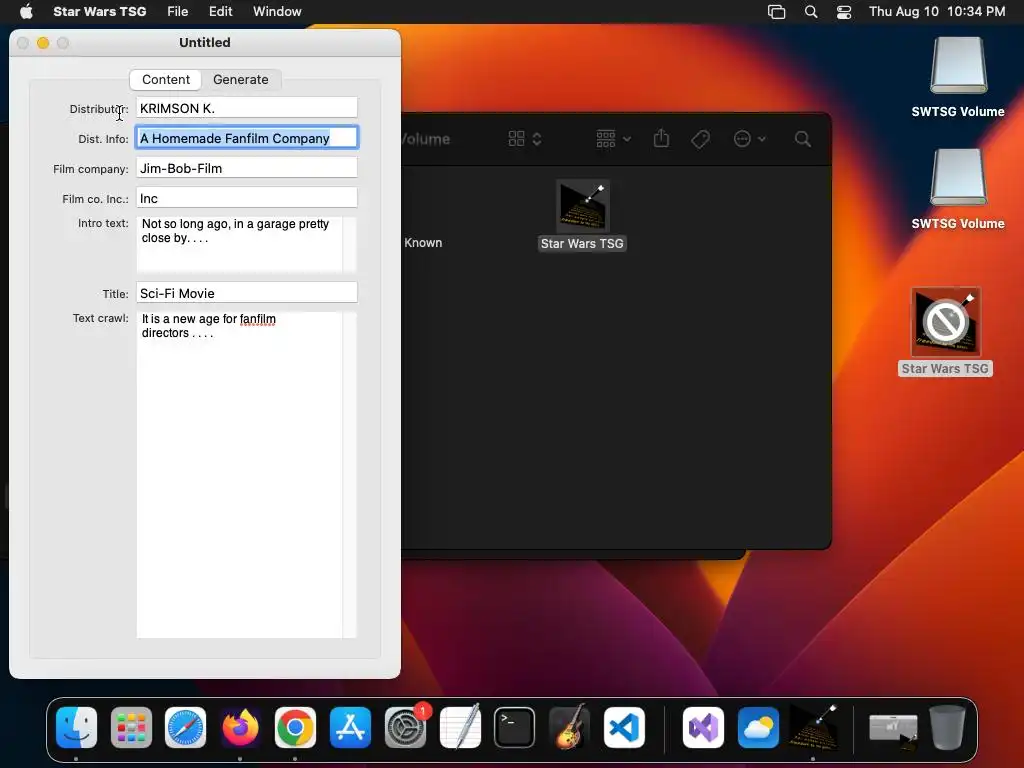Screen dimensions: 1024x768
Task: Launch Google Chrome from the Dock
Action: coord(295,728)
